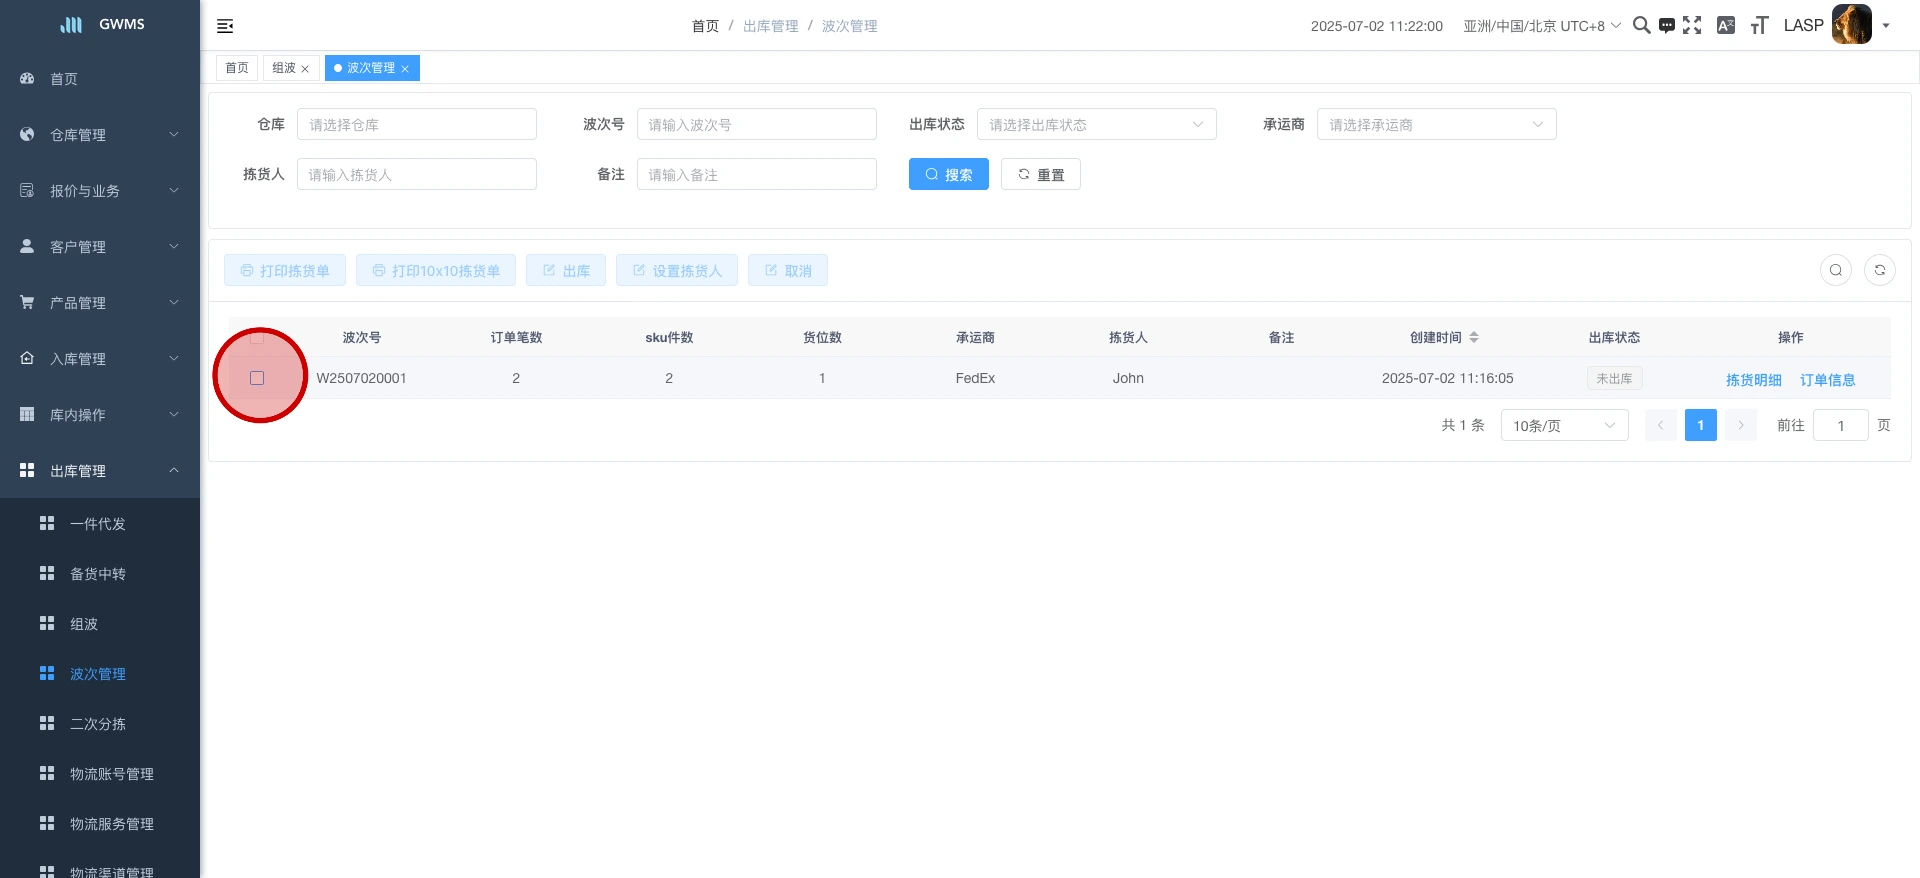Check the row checkbox for W2507020001
The height and width of the screenshot is (878, 1920).
[x=257, y=378]
